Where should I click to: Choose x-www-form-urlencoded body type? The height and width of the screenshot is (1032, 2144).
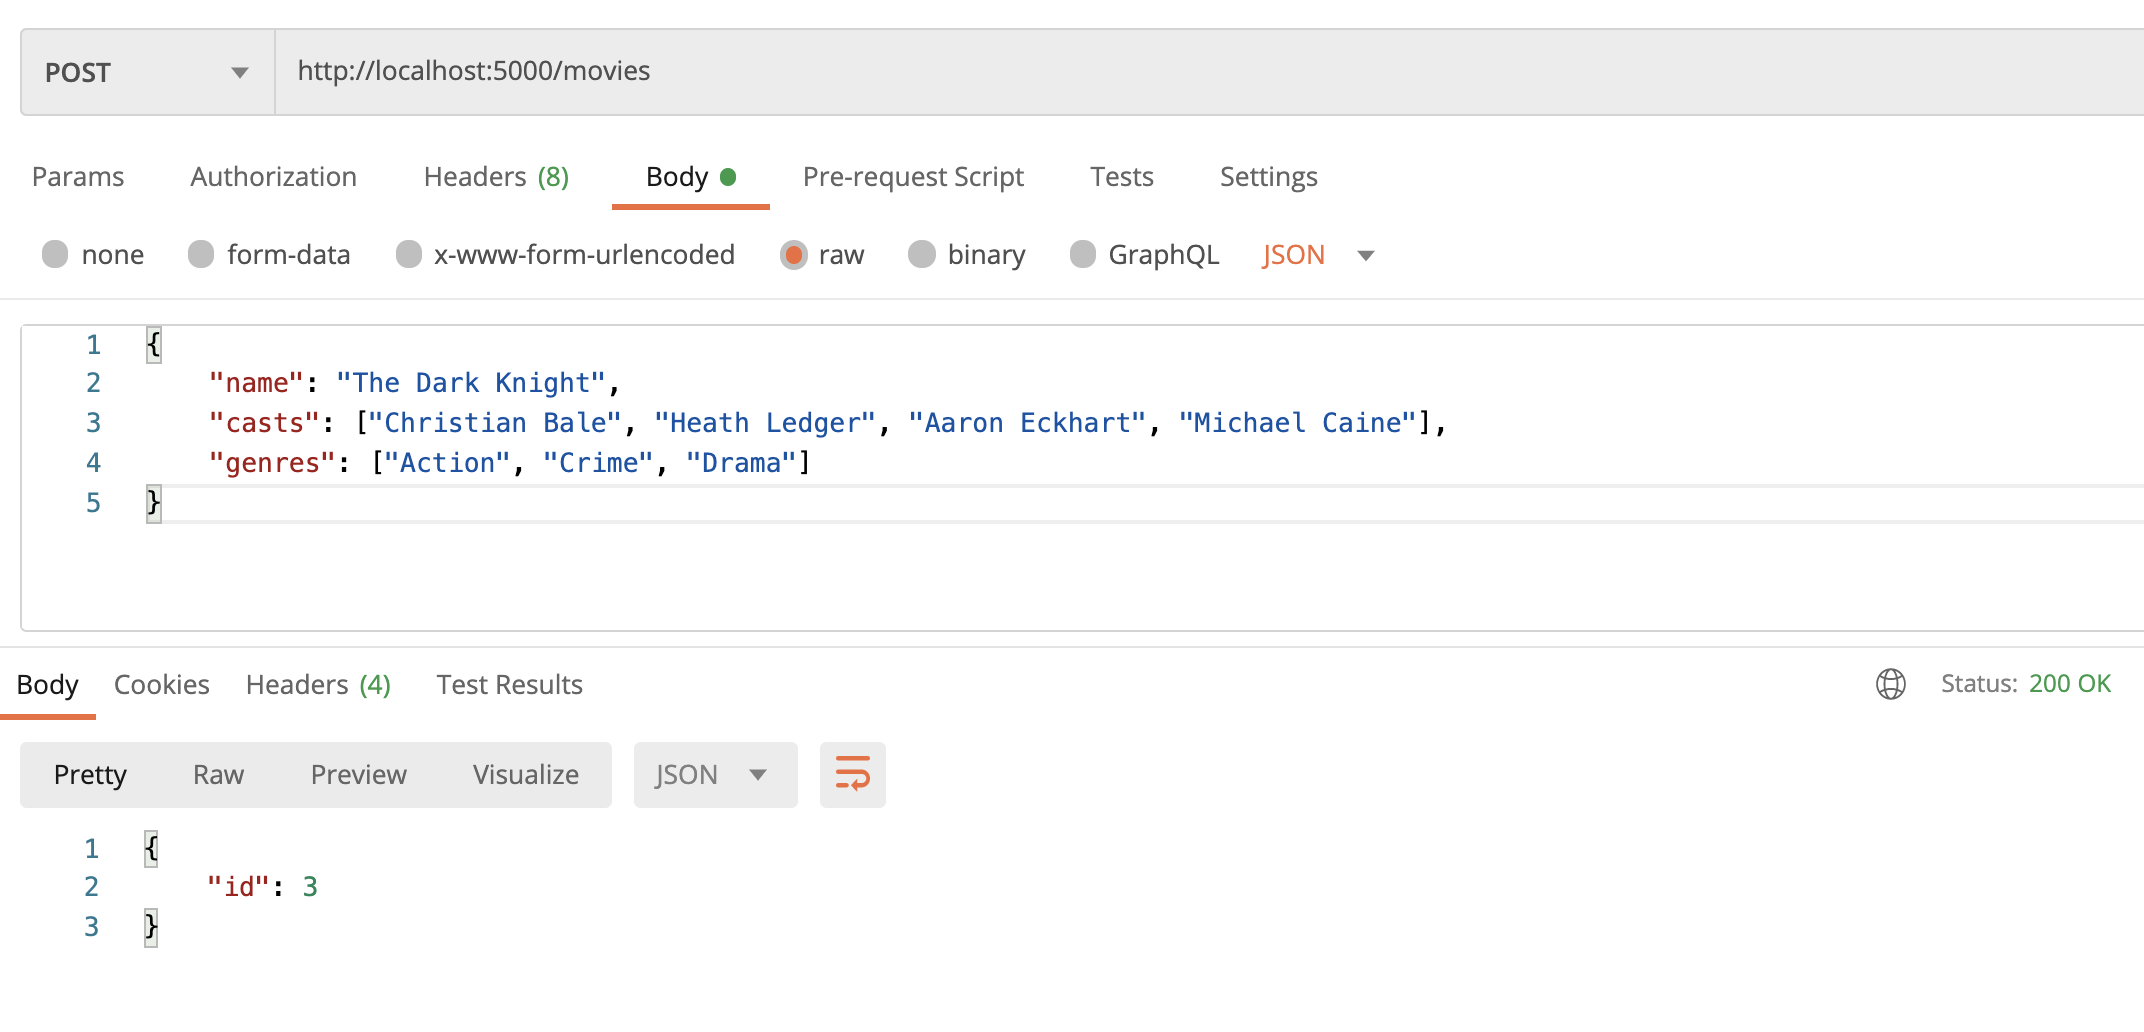click(x=408, y=255)
